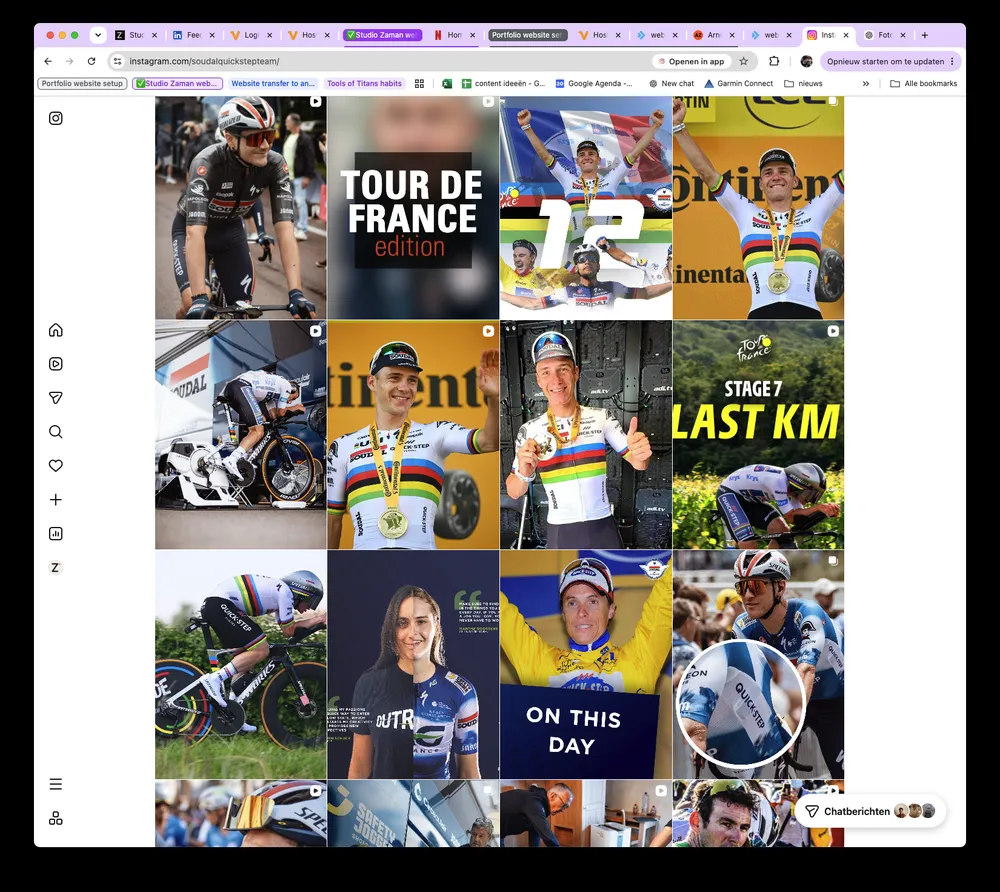This screenshot has width=1000, height=892.
Task: Open Tools of Titans habits bookmark group
Action: pyautogui.click(x=364, y=84)
